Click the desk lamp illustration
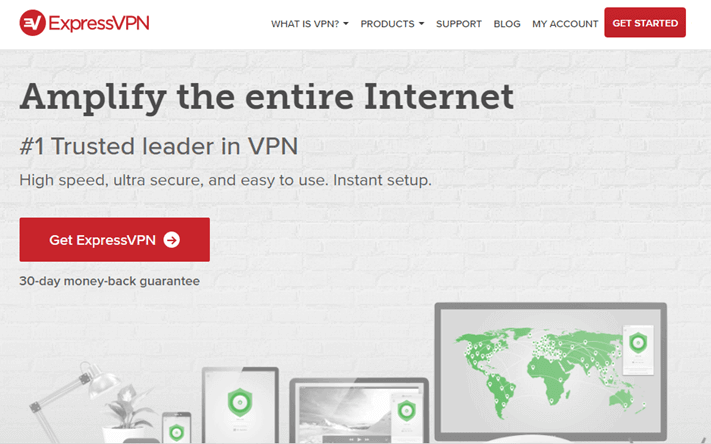711x444 pixels. click(66, 398)
